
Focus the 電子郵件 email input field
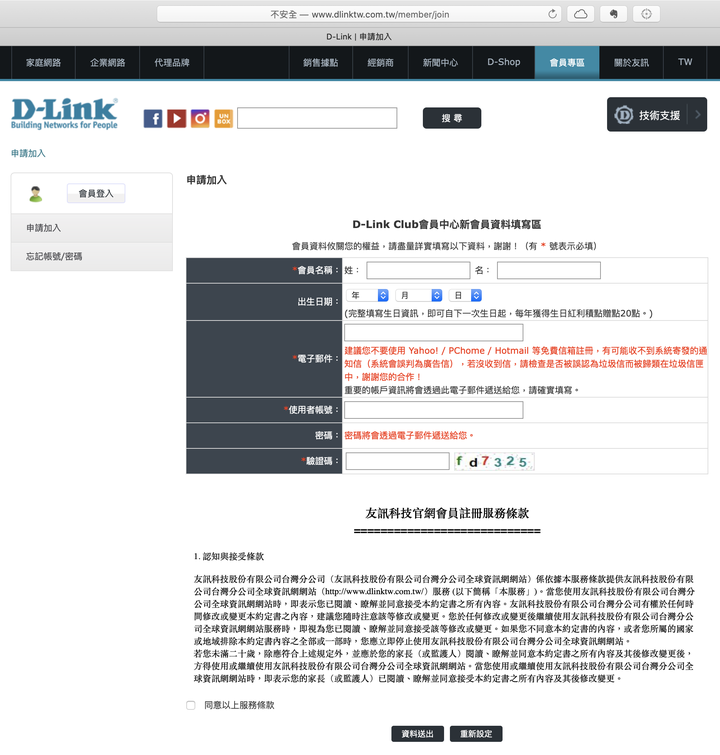coord(433,333)
